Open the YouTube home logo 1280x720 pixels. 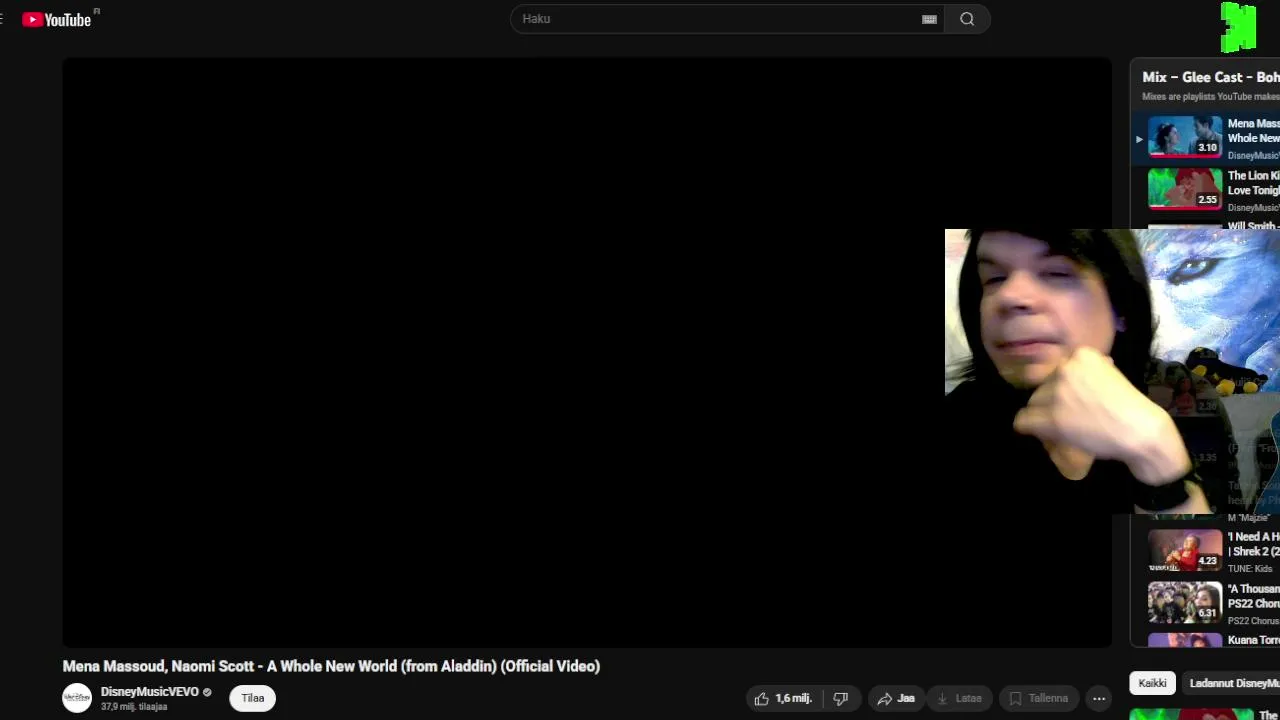(56, 19)
